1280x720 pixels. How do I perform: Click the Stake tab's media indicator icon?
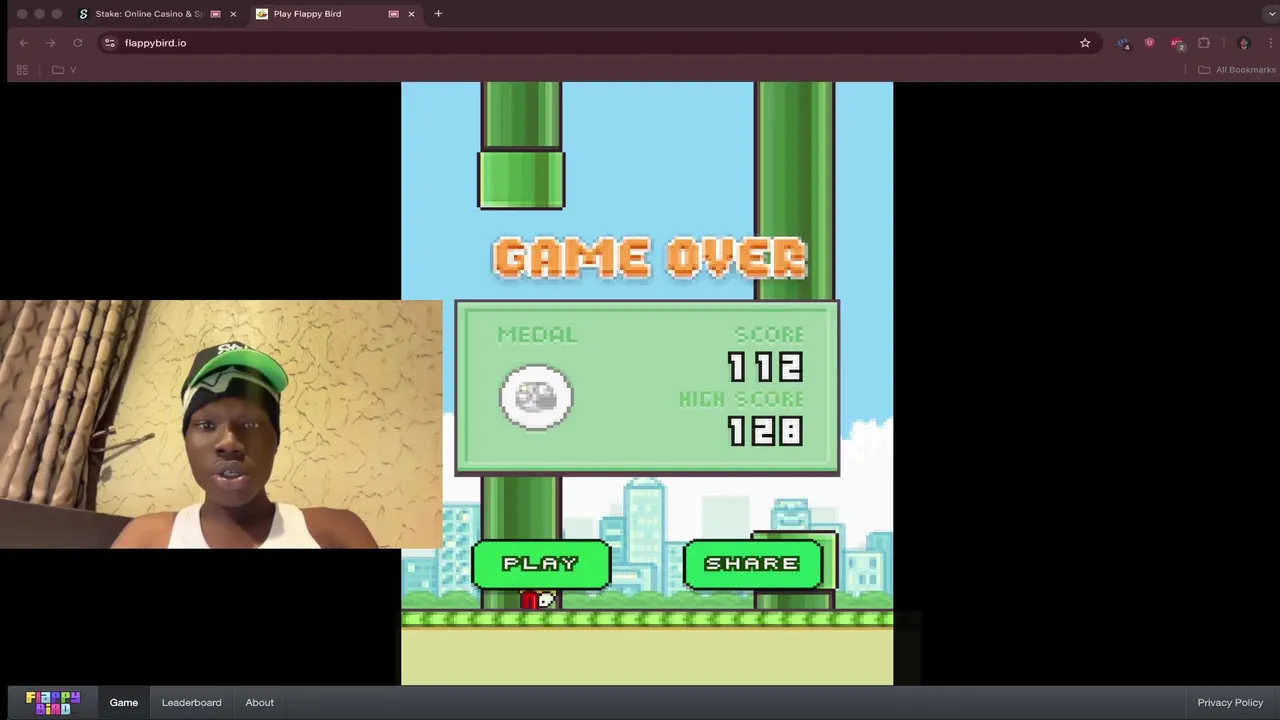pos(215,14)
